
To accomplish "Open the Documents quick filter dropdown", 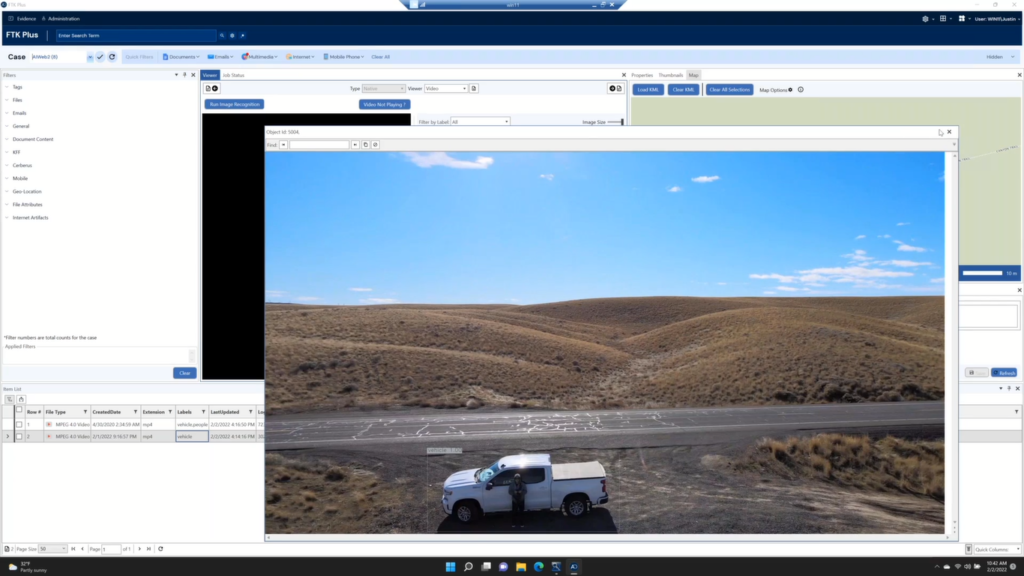I will [180, 57].
